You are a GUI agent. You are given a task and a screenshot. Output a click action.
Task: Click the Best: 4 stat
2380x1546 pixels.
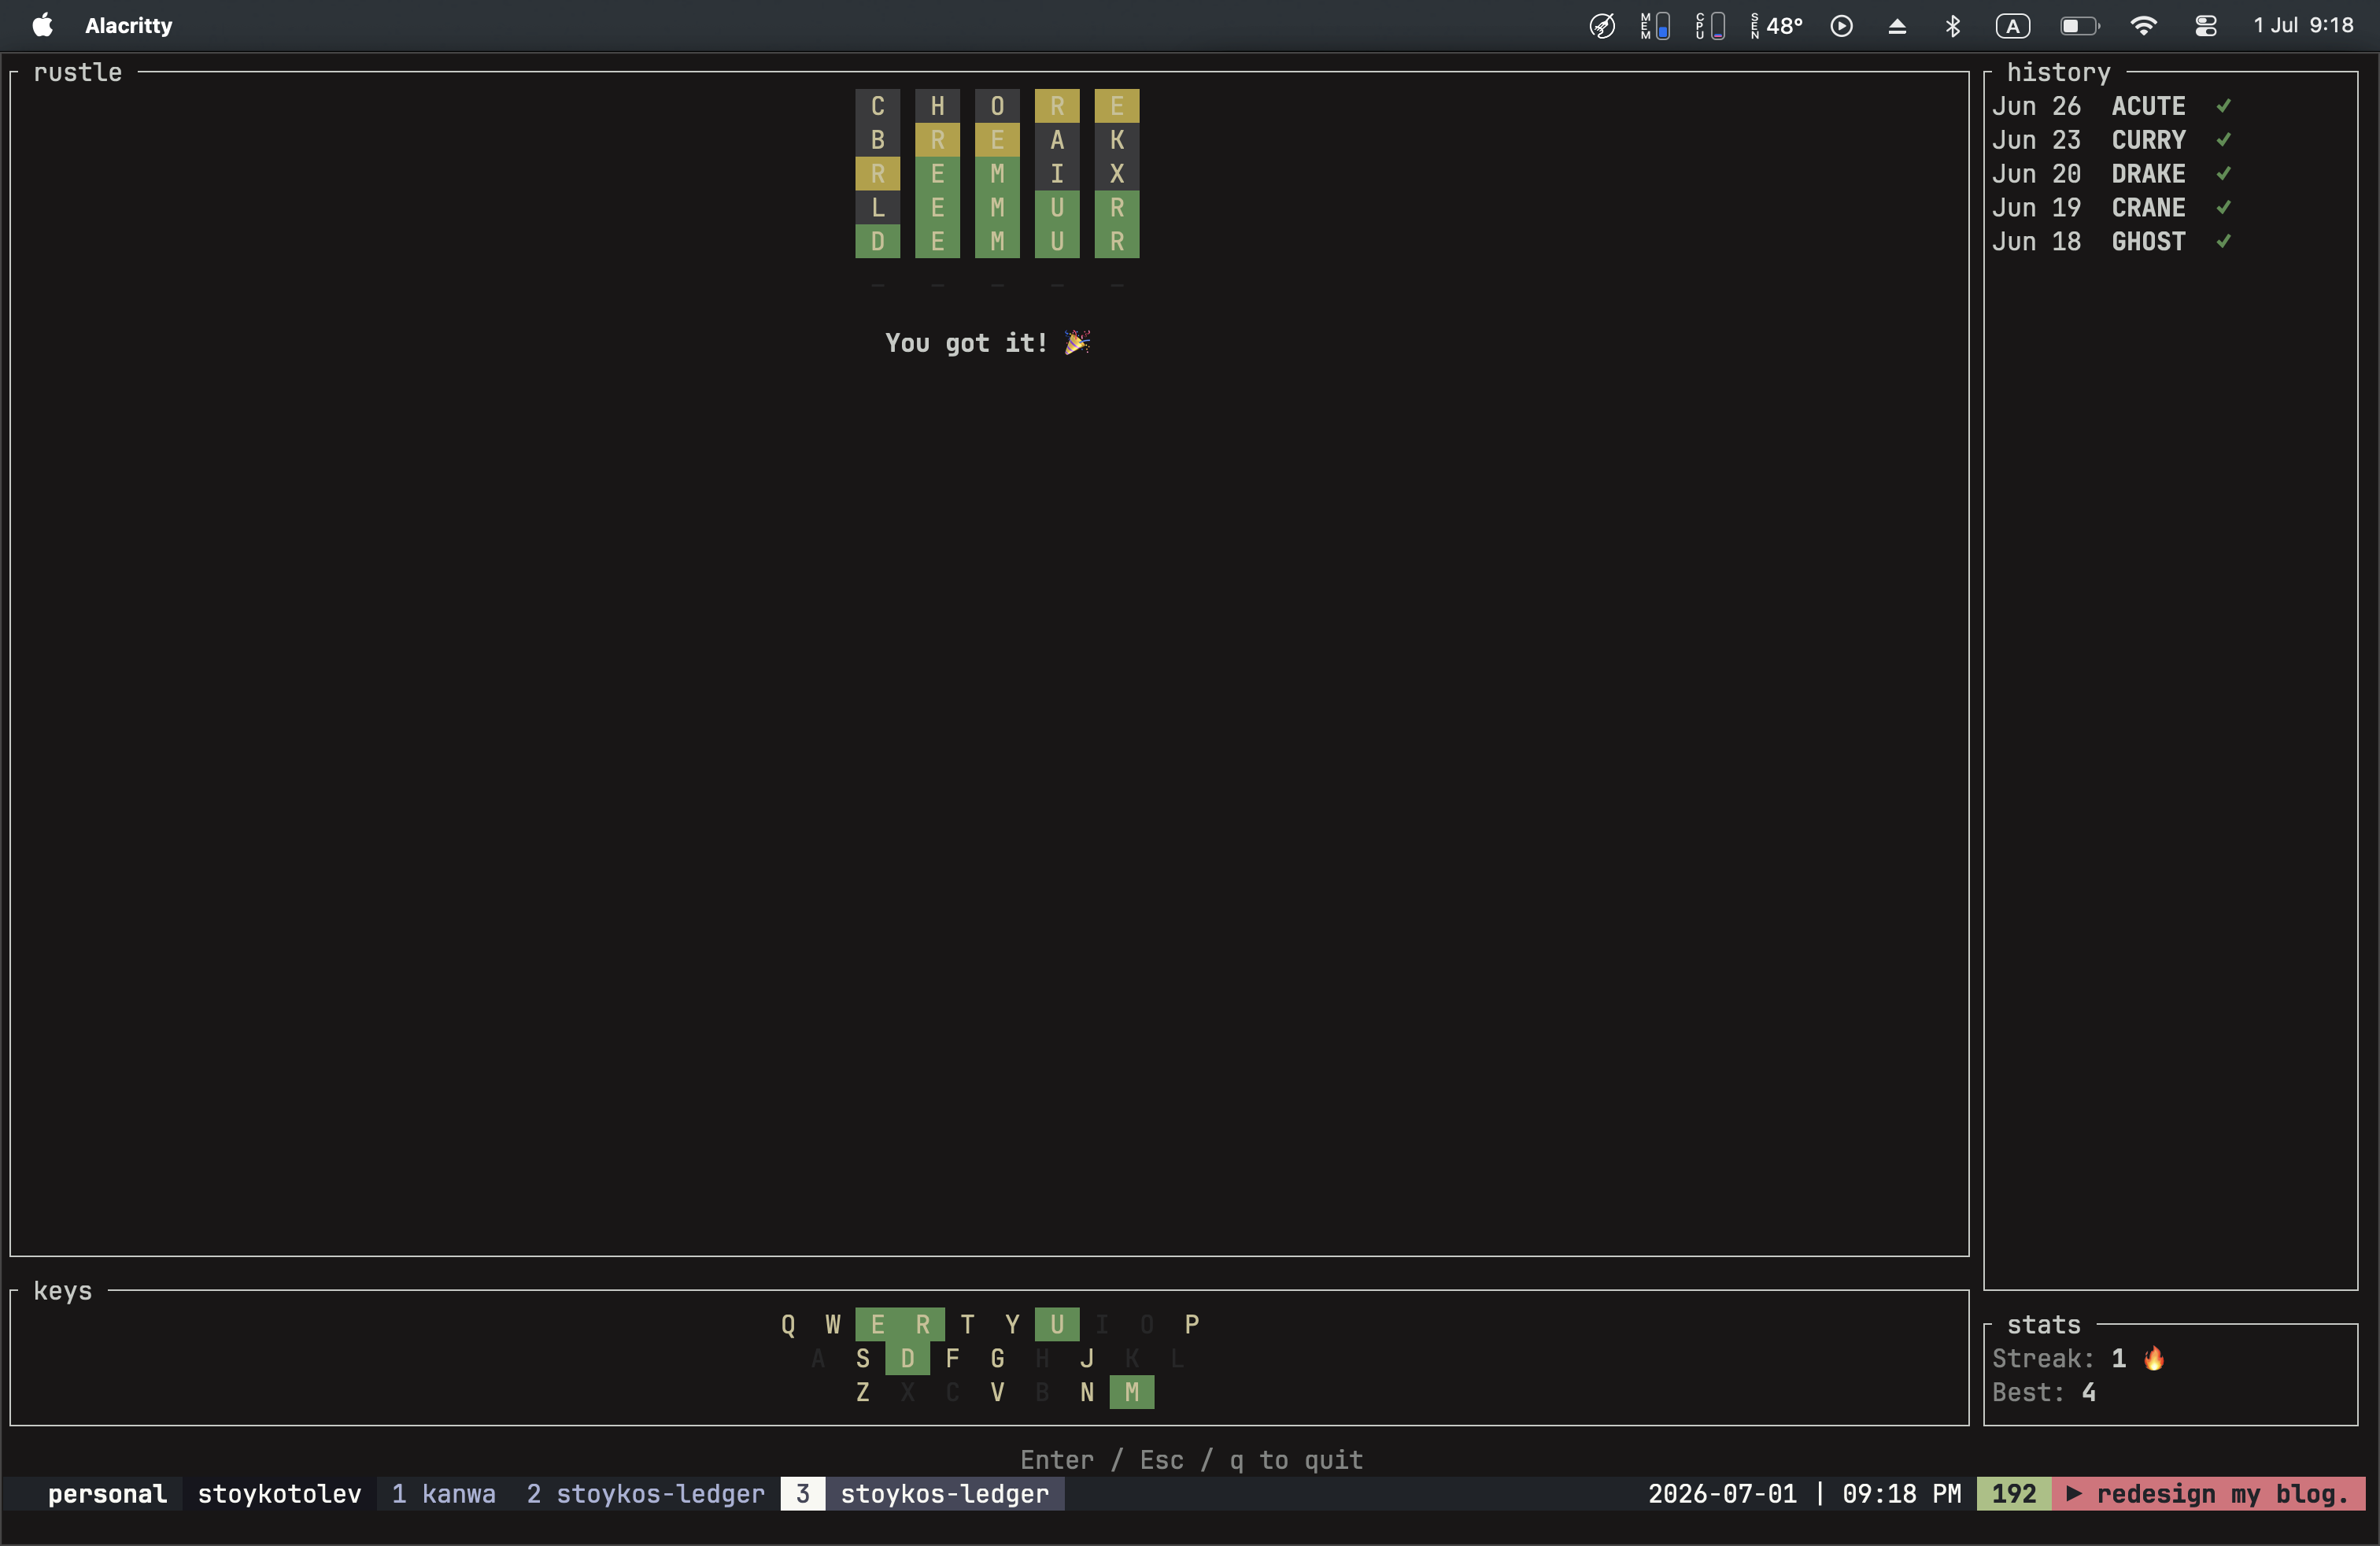tap(2043, 1392)
